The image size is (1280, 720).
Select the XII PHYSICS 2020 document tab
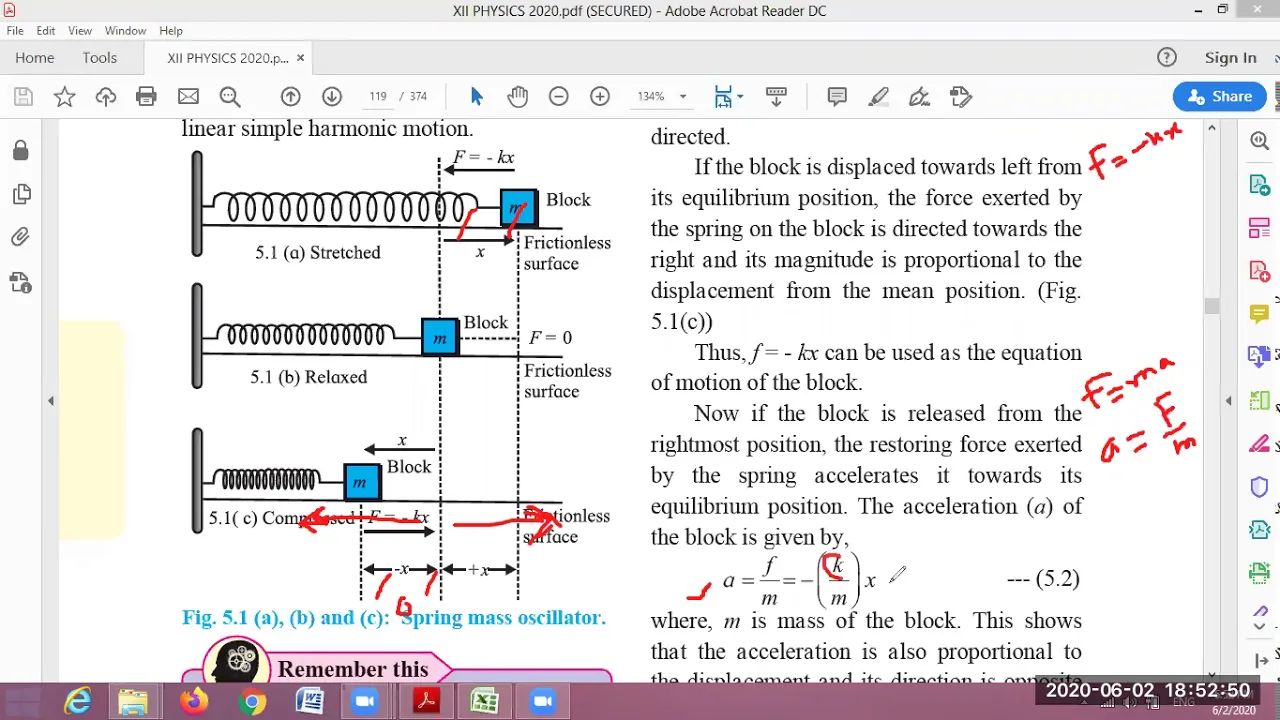(228, 58)
